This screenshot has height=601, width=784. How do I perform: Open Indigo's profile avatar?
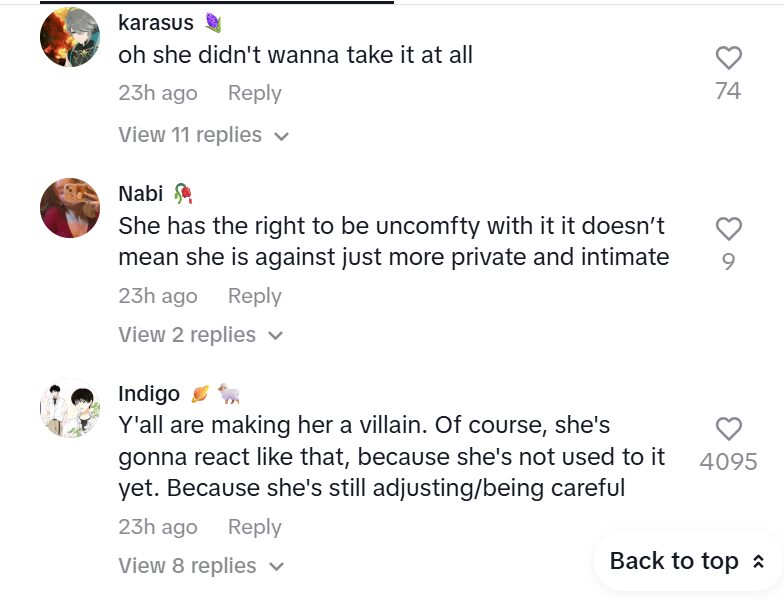pyautogui.click(x=70, y=408)
